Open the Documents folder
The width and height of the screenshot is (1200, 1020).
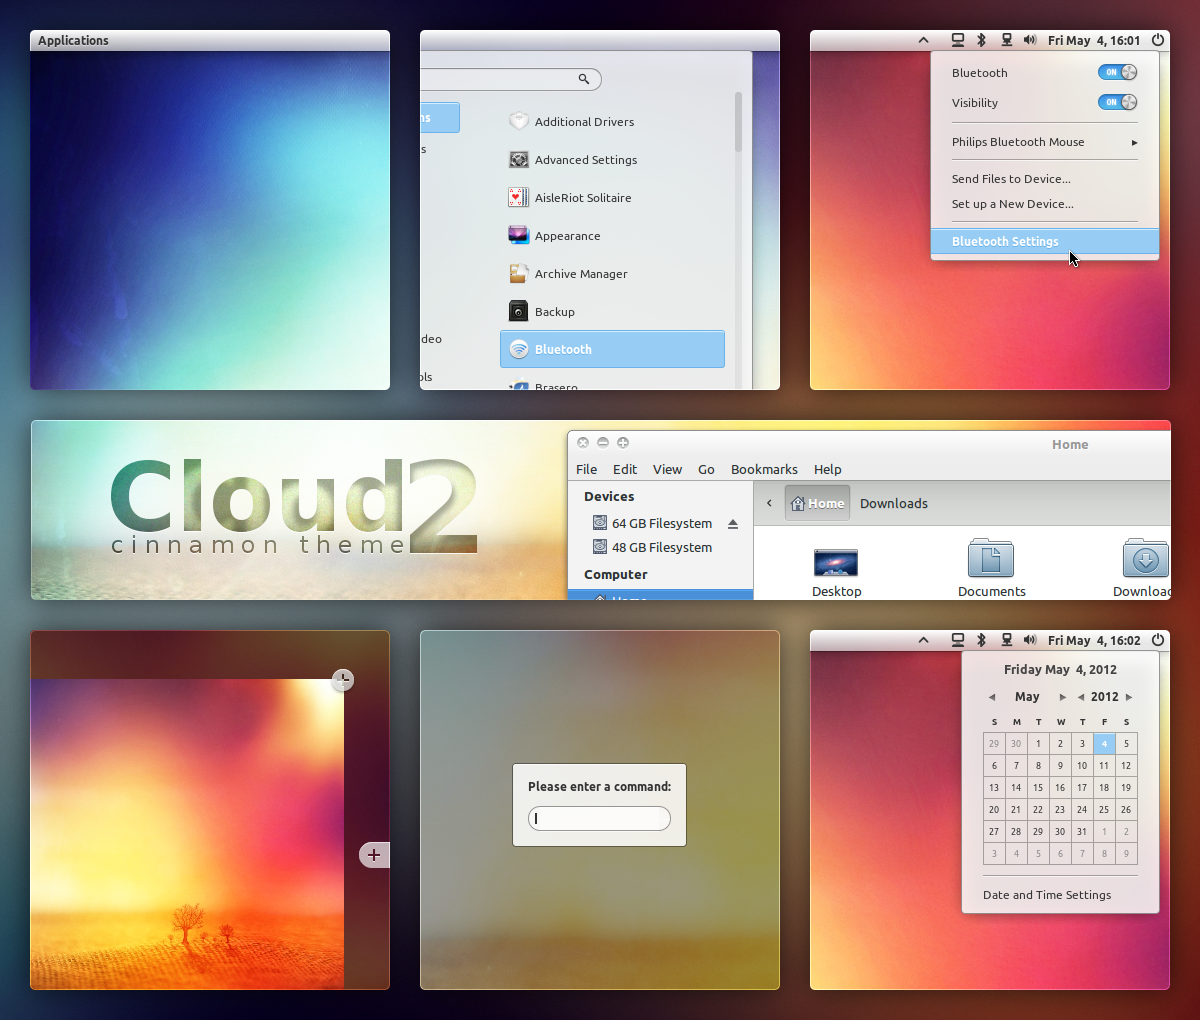pos(991,565)
